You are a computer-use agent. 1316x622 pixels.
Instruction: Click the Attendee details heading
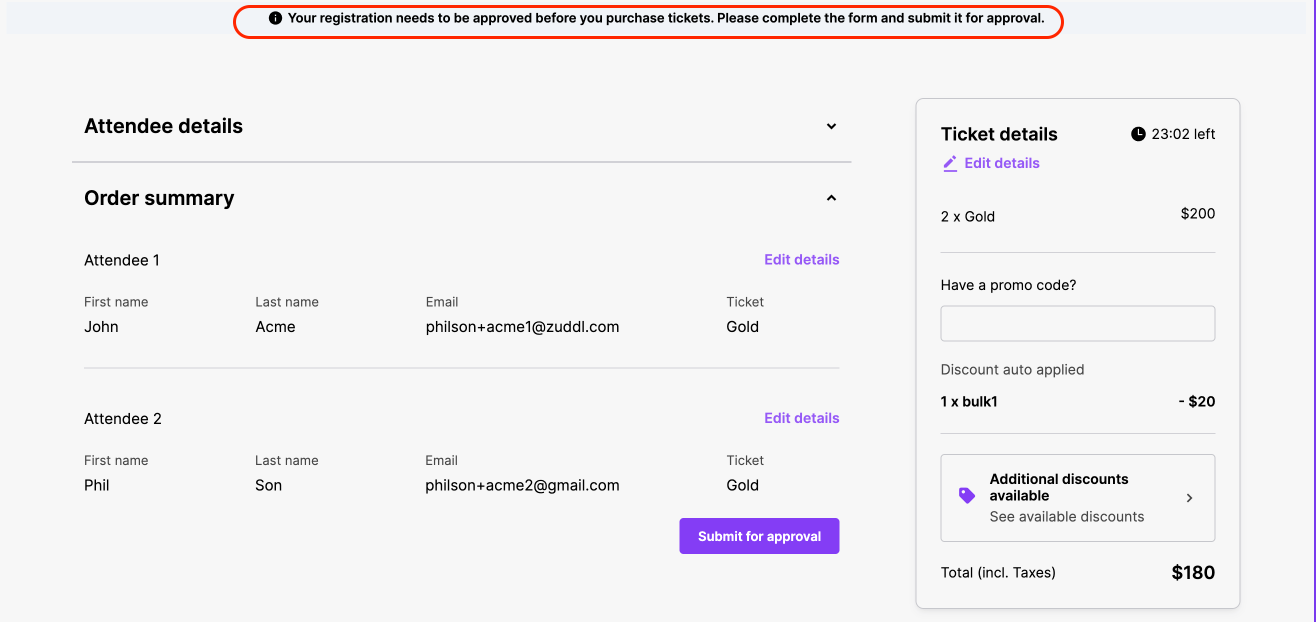pyautogui.click(x=163, y=127)
